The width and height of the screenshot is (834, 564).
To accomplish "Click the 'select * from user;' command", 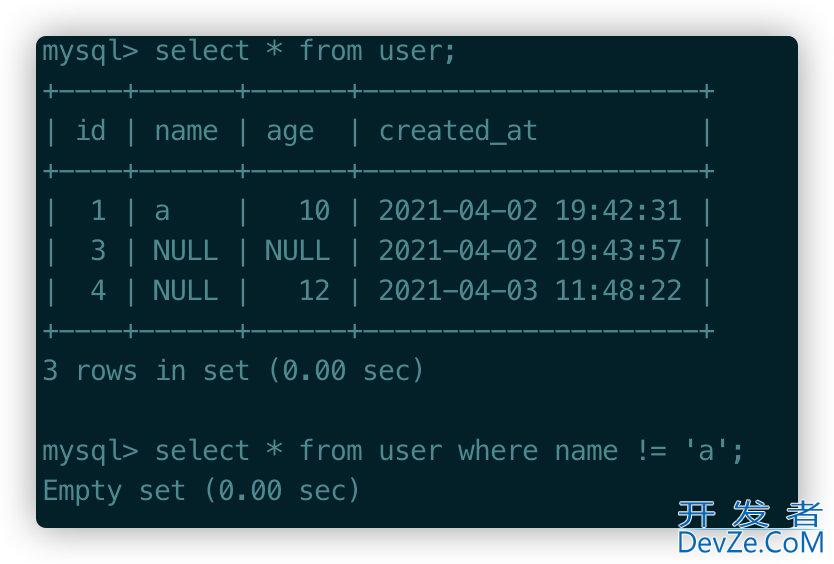I will [305, 51].
